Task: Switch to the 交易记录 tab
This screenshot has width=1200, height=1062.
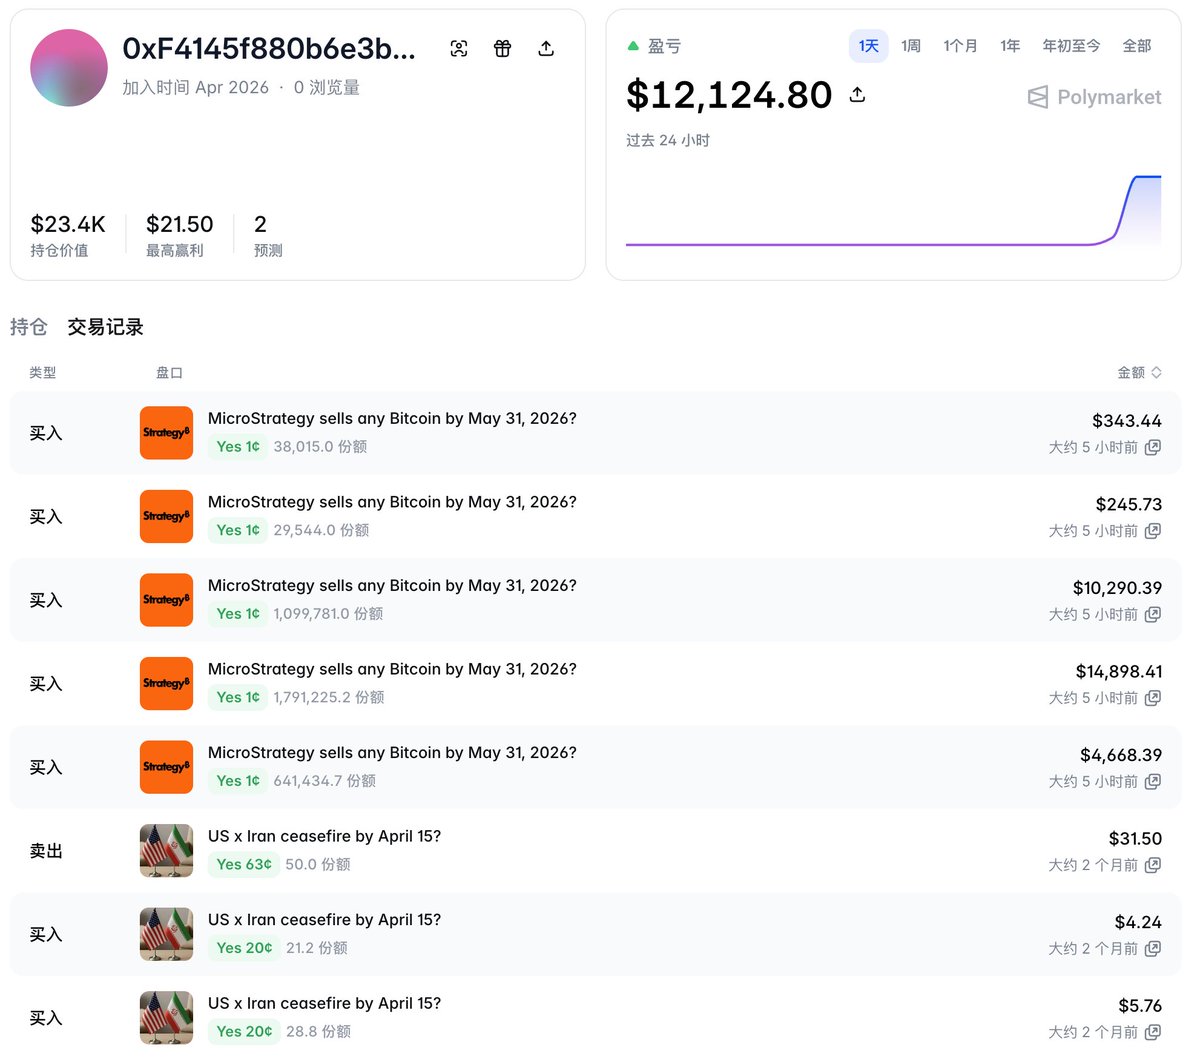Action: [x=106, y=327]
